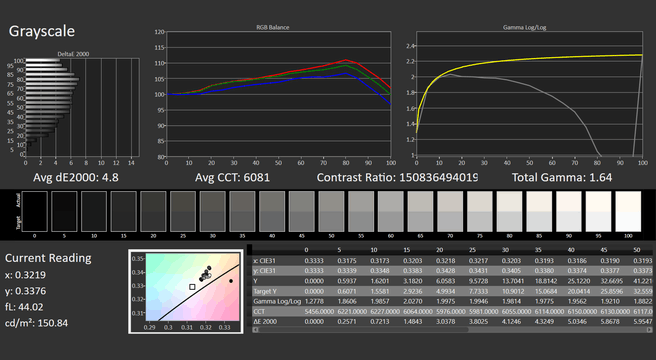This screenshot has height=360, width=656.
Task: Click the data table's right scroll arrow
Action: [x=650, y=330]
